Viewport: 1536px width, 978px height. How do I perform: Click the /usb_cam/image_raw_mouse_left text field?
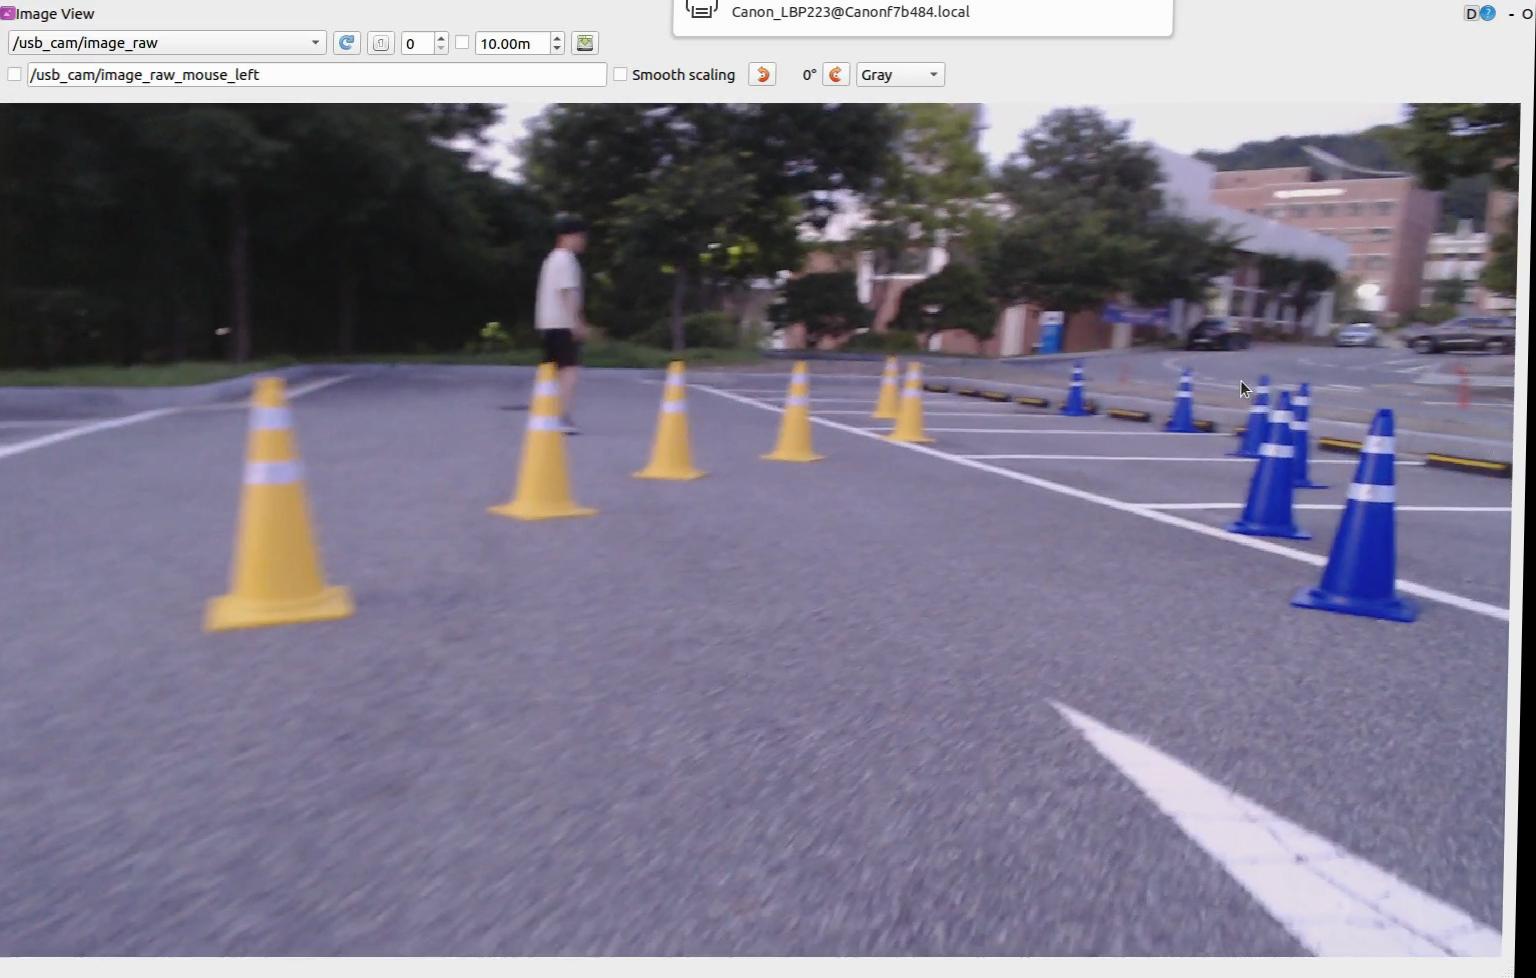pyautogui.click(x=316, y=75)
